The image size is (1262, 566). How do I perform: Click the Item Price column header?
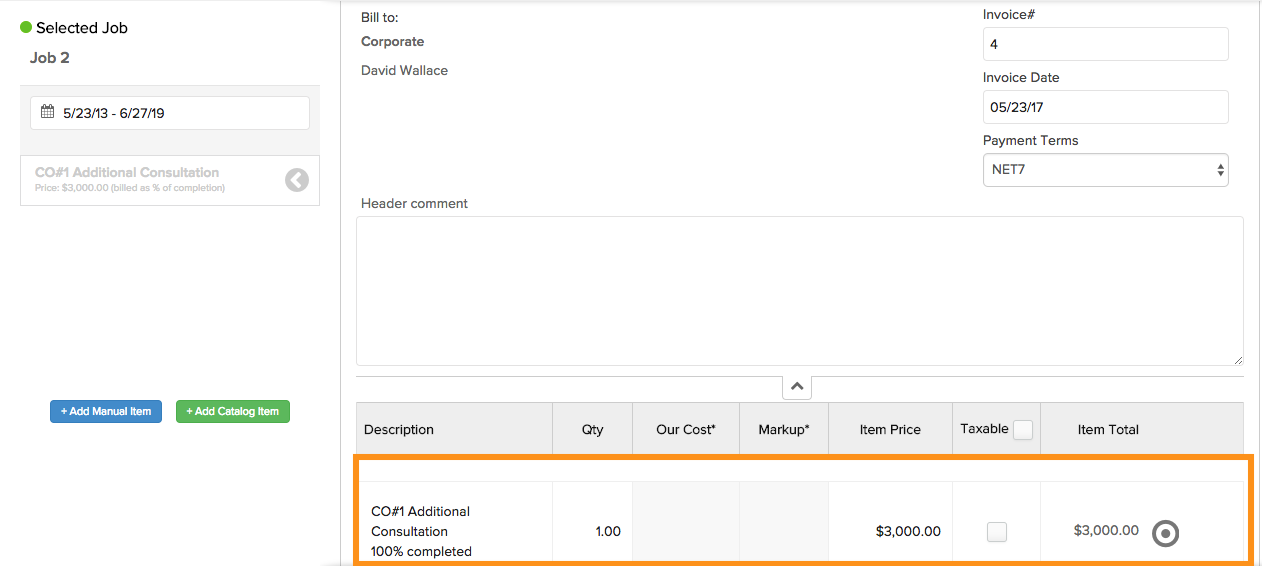(890, 429)
